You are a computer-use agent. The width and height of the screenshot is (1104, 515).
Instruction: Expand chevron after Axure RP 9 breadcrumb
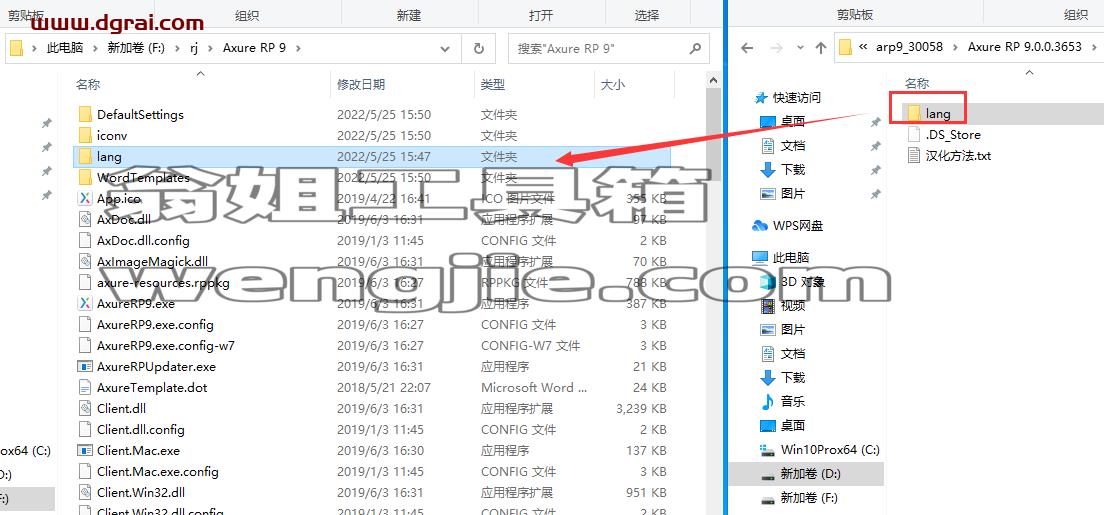coord(298,48)
